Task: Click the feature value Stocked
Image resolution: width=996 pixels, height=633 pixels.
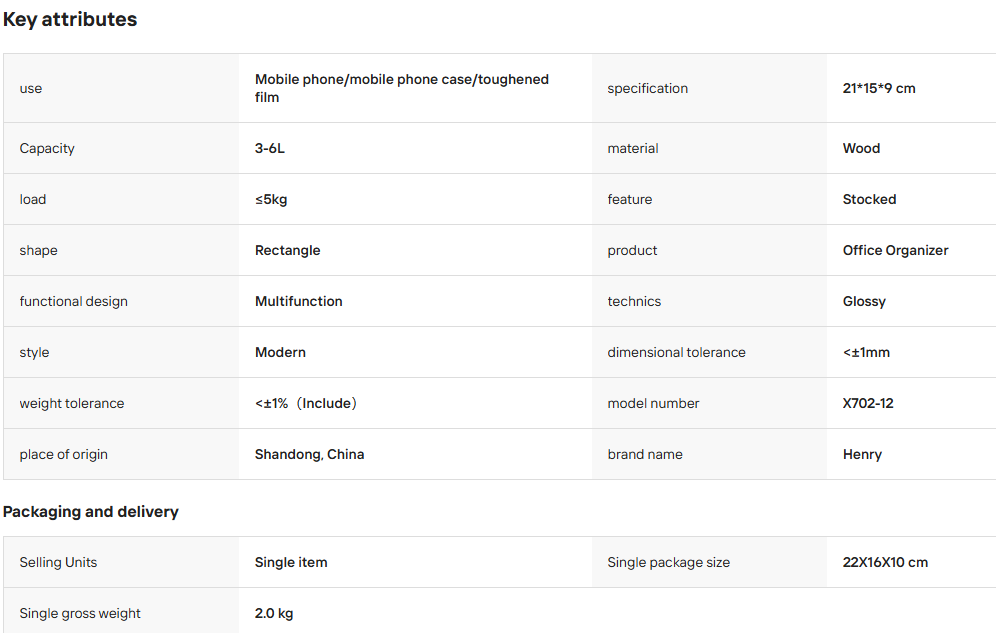Action: tap(869, 199)
